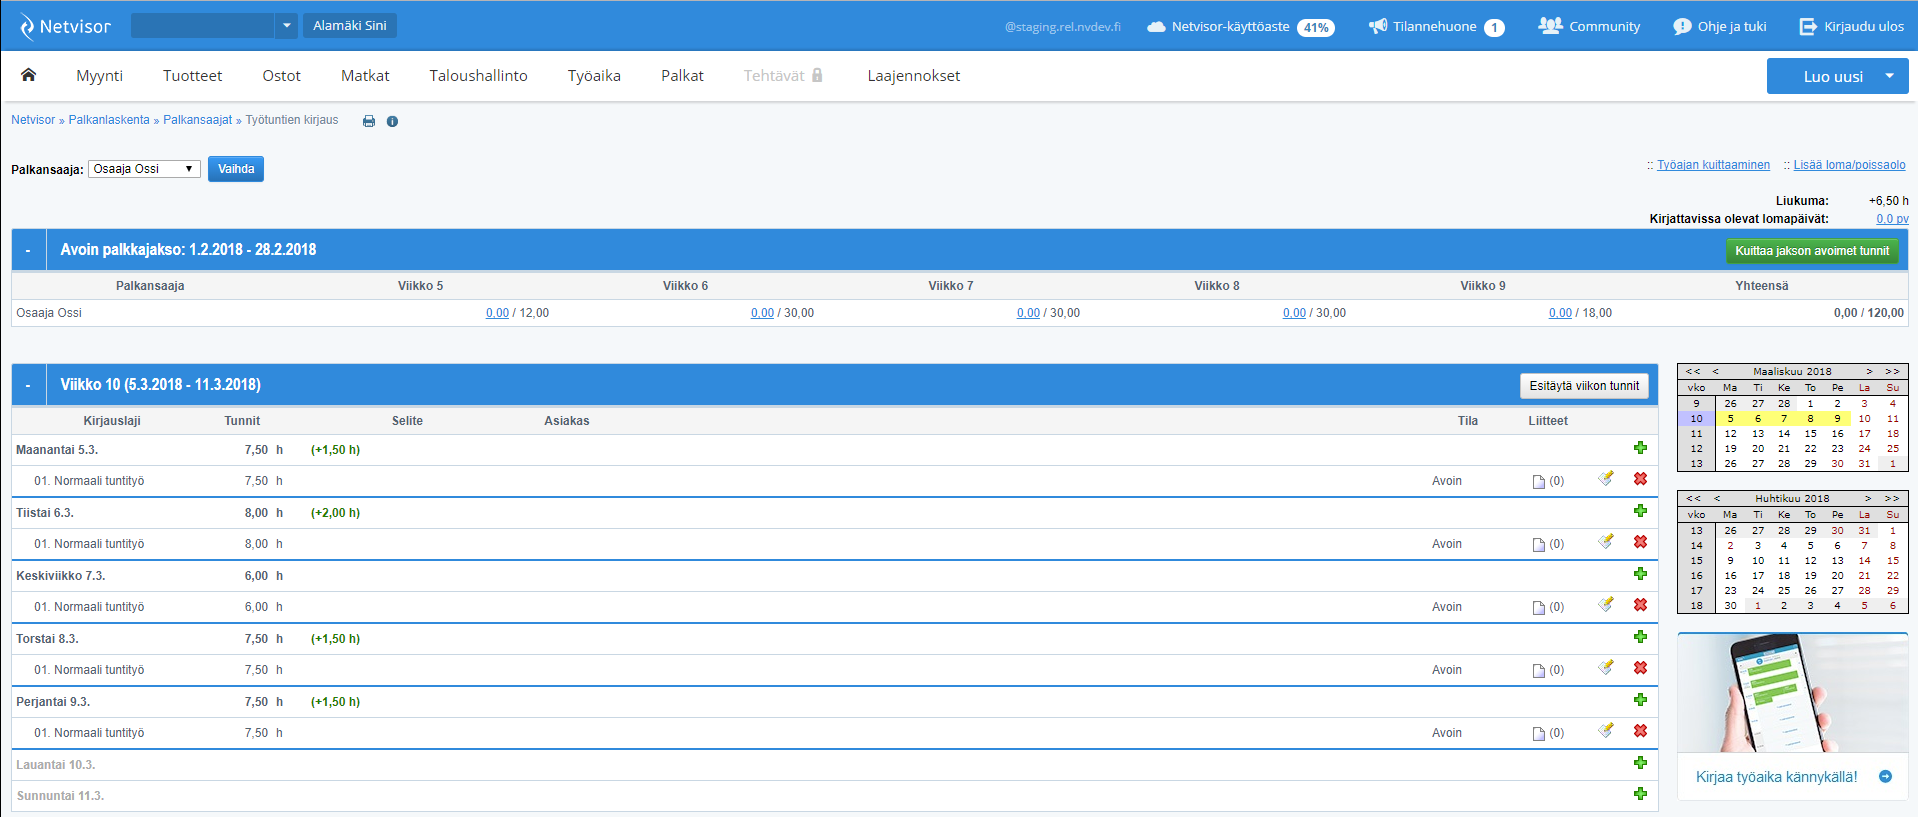
Task: Click Kuittaa jakson avoimet tunnit button
Action: (1811, 251)
